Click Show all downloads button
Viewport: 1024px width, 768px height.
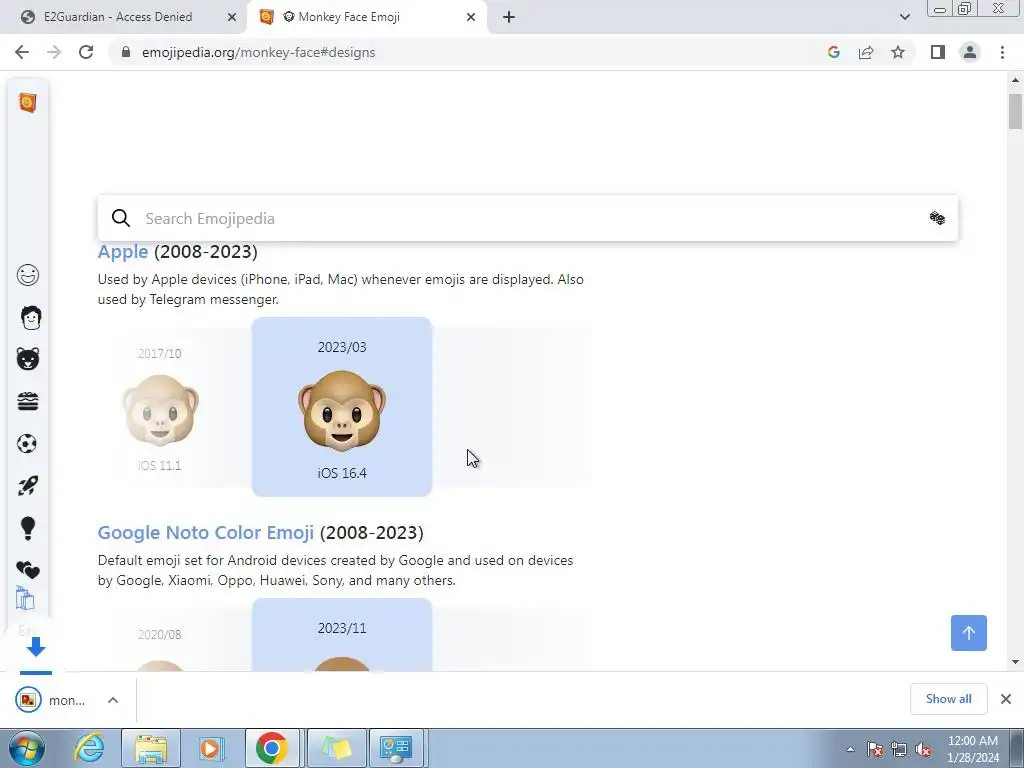click(948, 699)
